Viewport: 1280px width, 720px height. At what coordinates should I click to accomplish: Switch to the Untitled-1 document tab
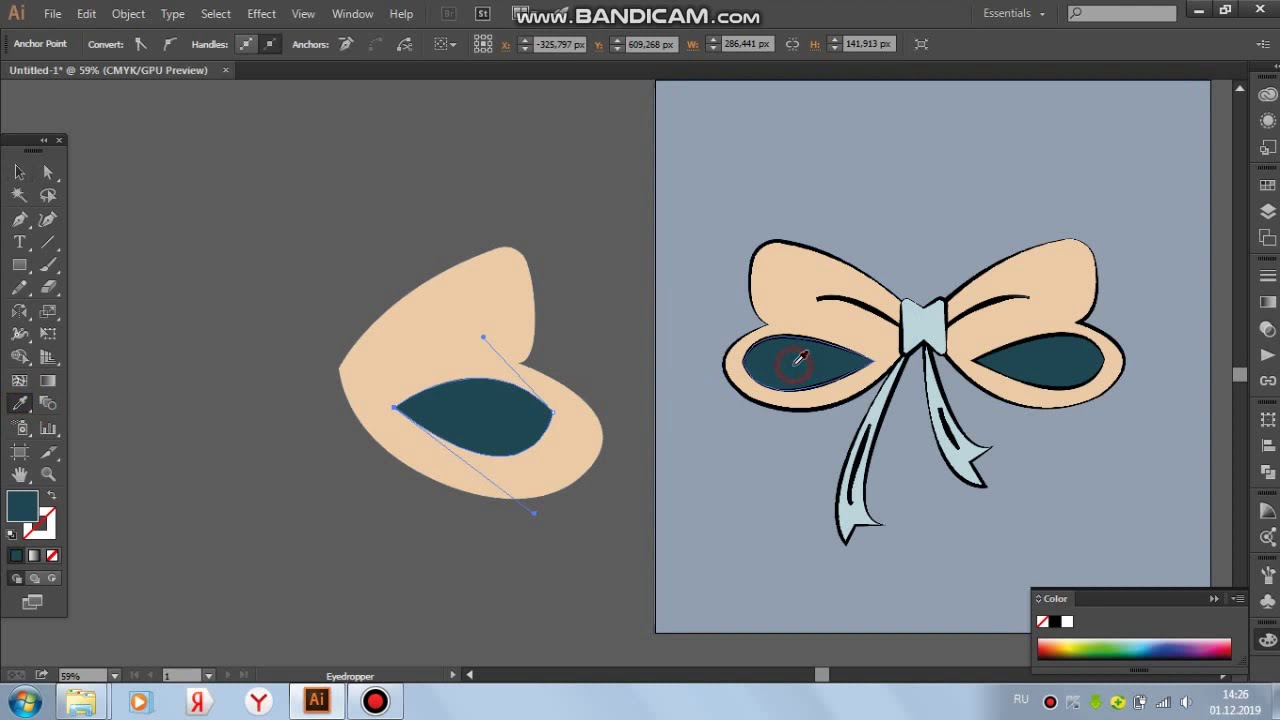pos(109,70)
